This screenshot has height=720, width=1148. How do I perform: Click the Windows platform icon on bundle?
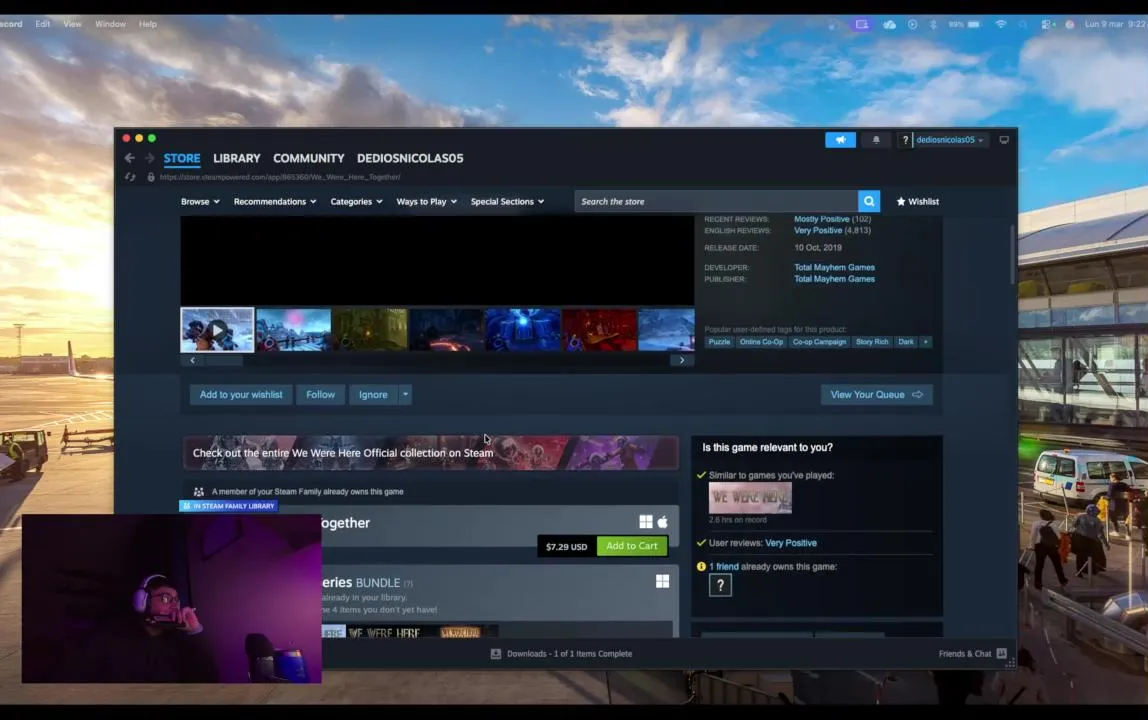pyautogui.click(x=662, y=581)
